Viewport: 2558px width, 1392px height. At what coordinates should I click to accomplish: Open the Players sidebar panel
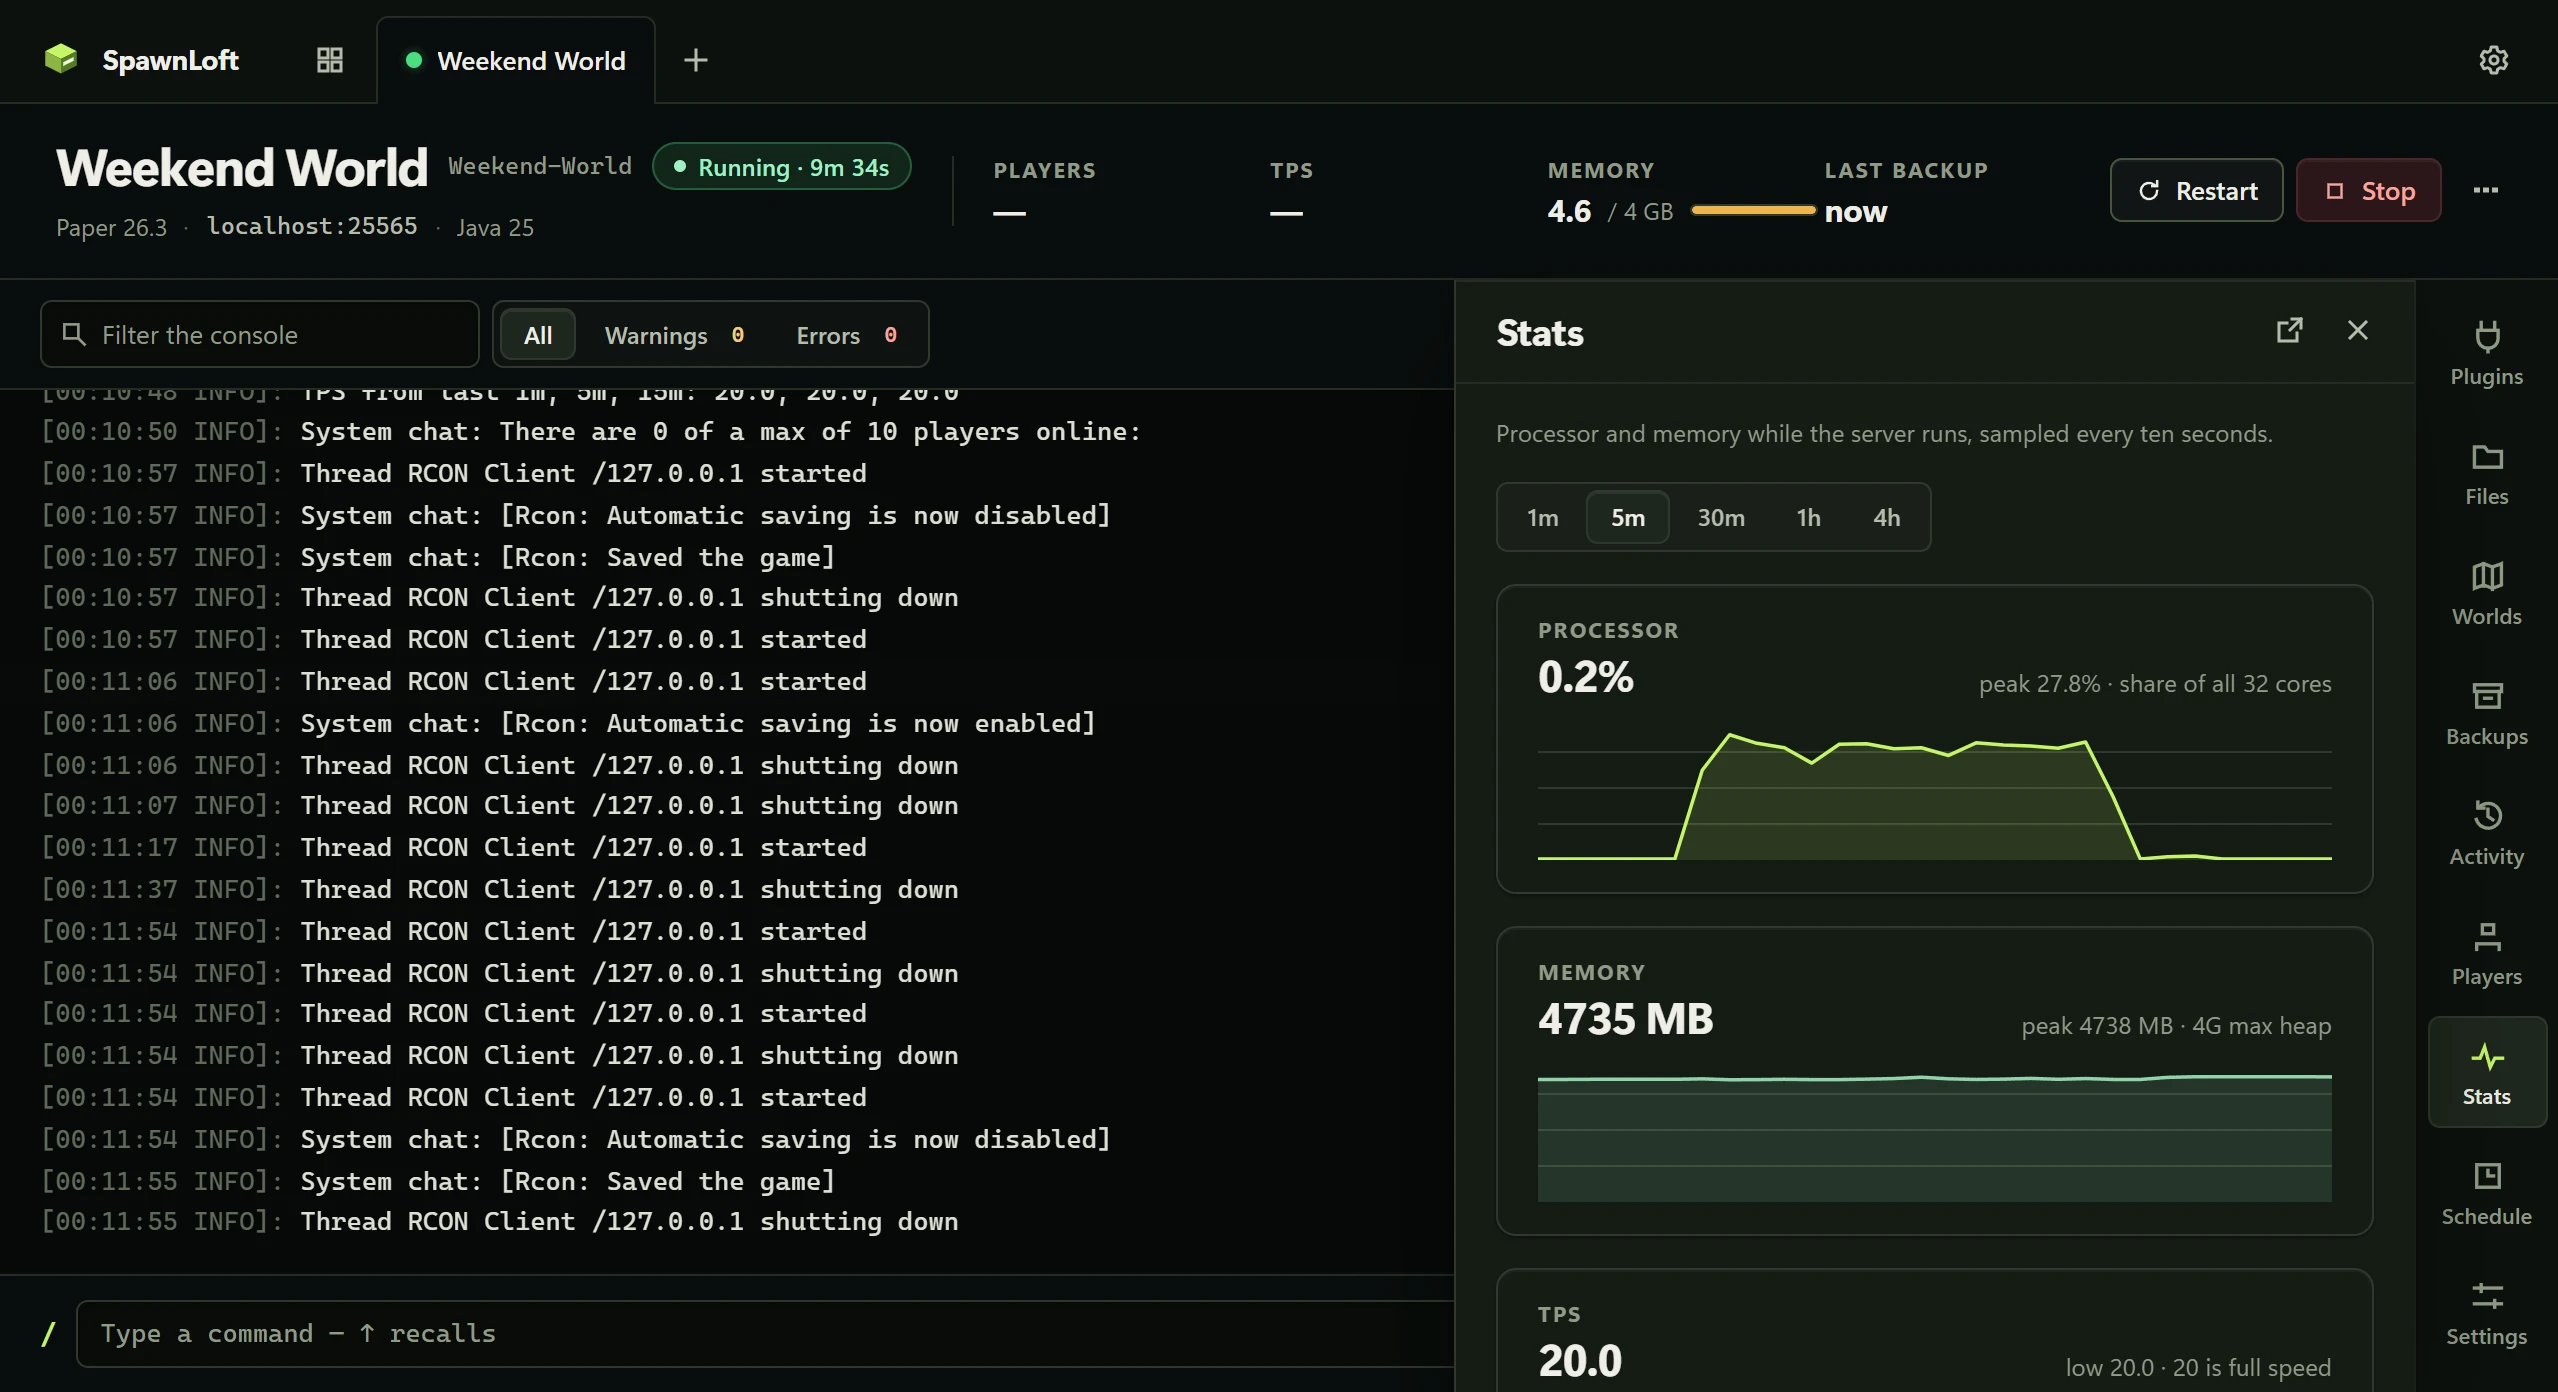tap(2487, 954)
